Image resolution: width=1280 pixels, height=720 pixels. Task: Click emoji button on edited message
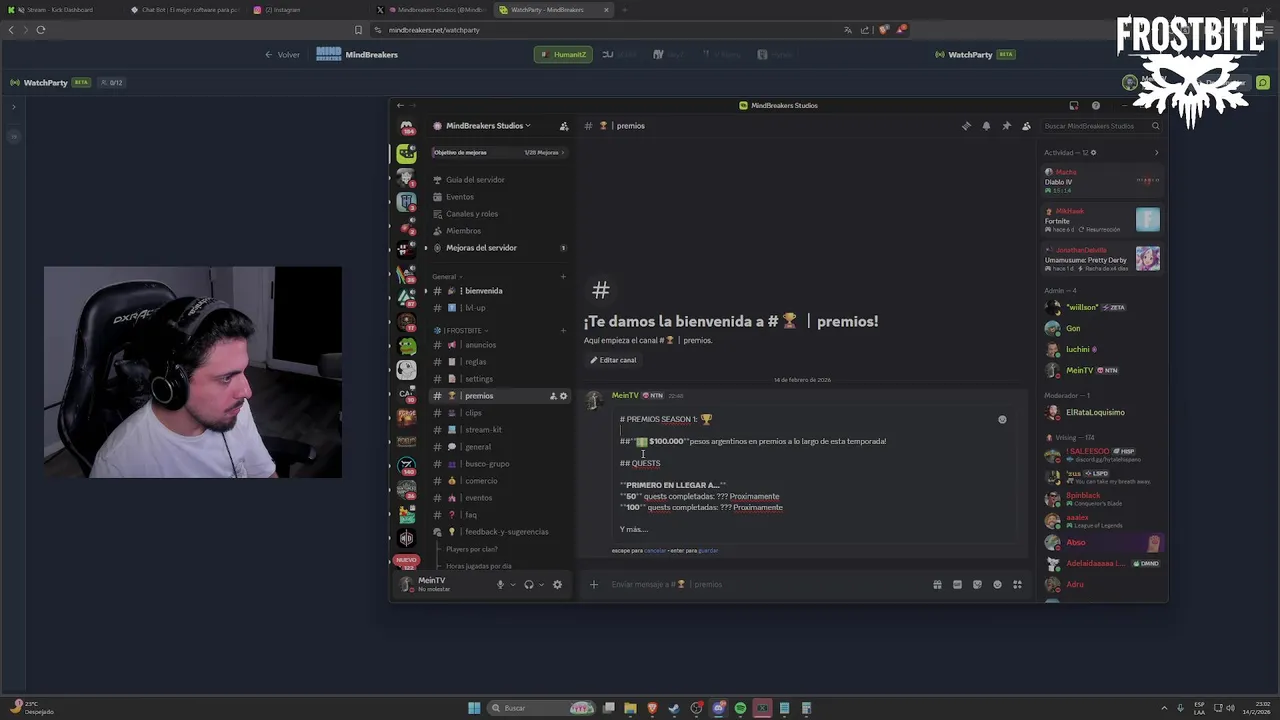[x=1002, y=420]
